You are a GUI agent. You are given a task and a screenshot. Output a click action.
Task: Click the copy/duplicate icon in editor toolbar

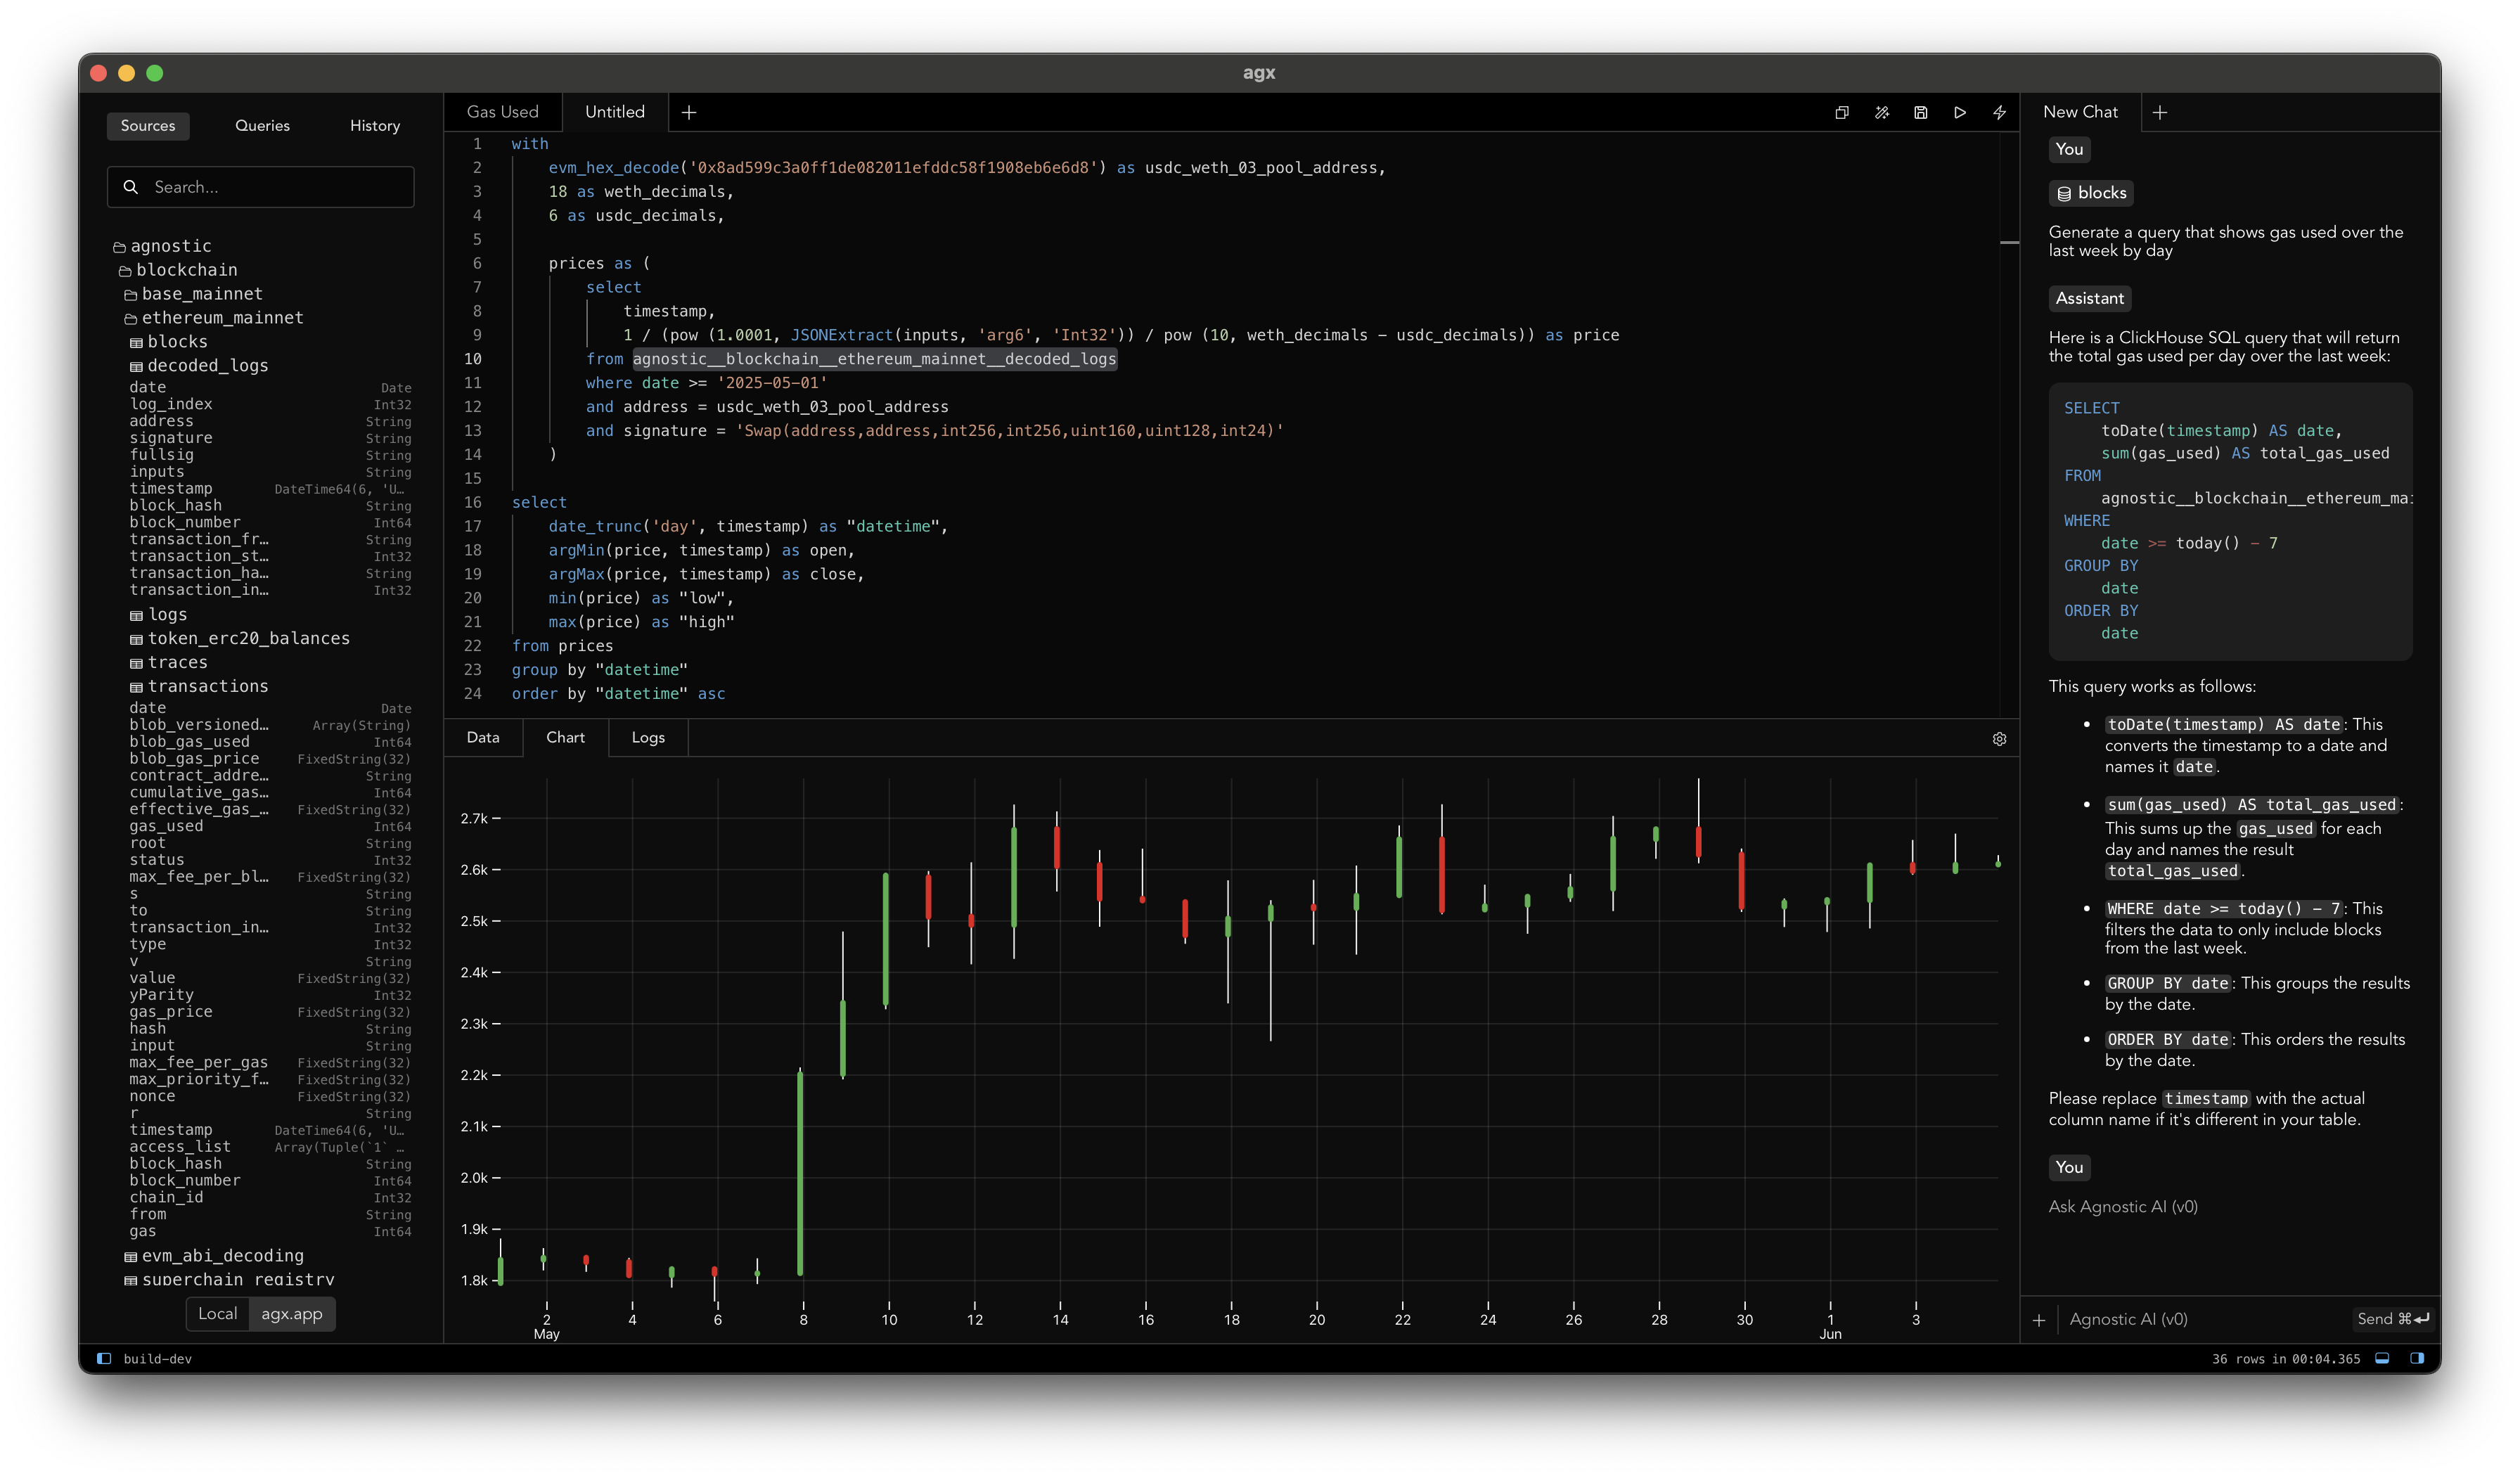(x=1841, y=113)
